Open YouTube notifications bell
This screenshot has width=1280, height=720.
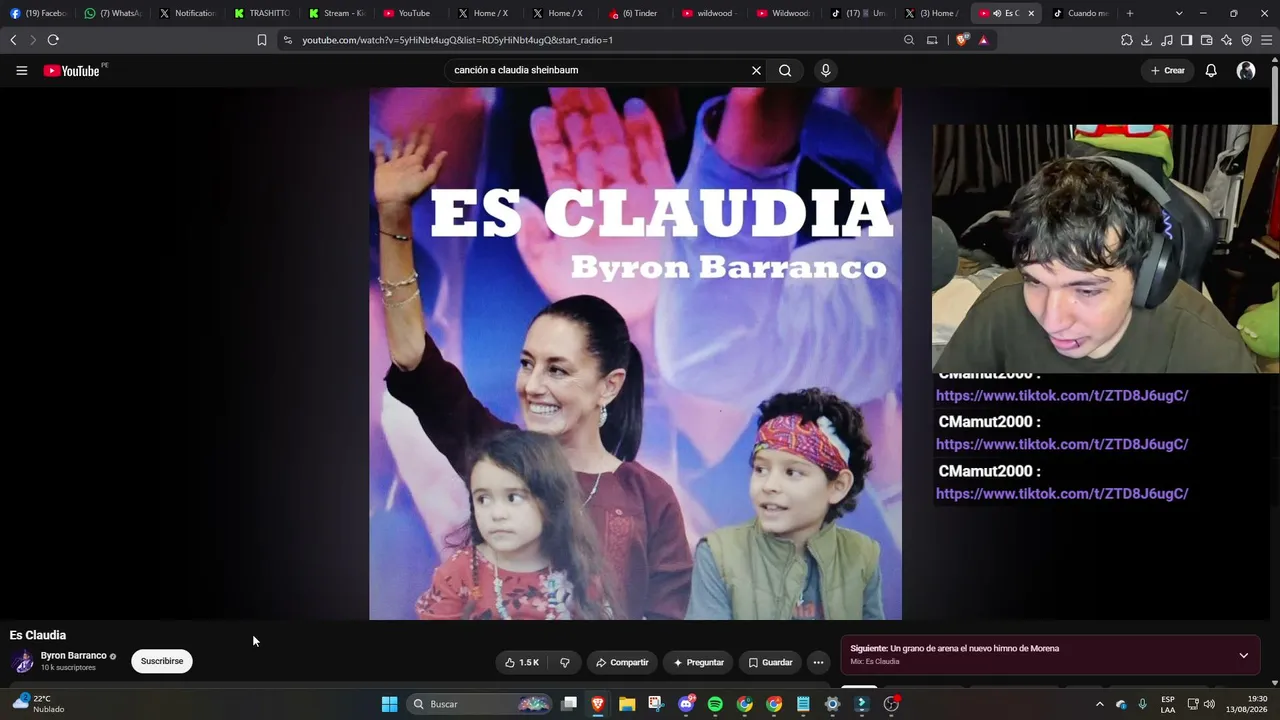1211,70
